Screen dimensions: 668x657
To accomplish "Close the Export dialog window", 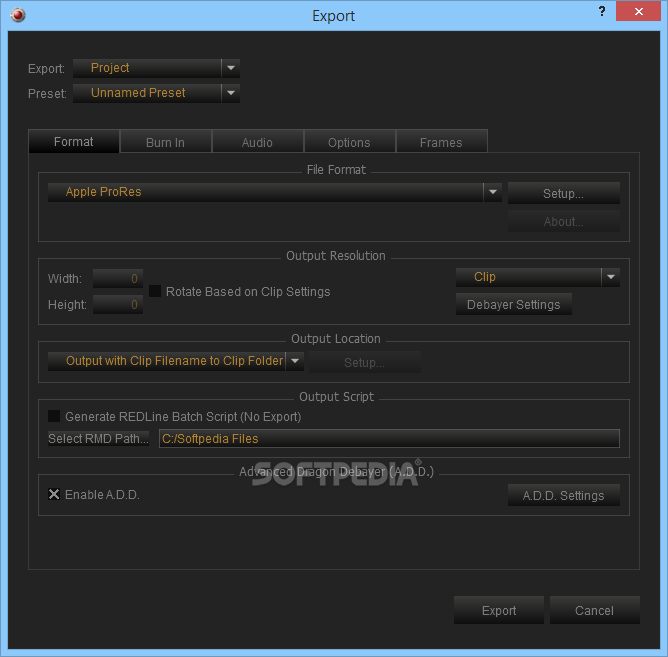I will (x=638, y=12).
